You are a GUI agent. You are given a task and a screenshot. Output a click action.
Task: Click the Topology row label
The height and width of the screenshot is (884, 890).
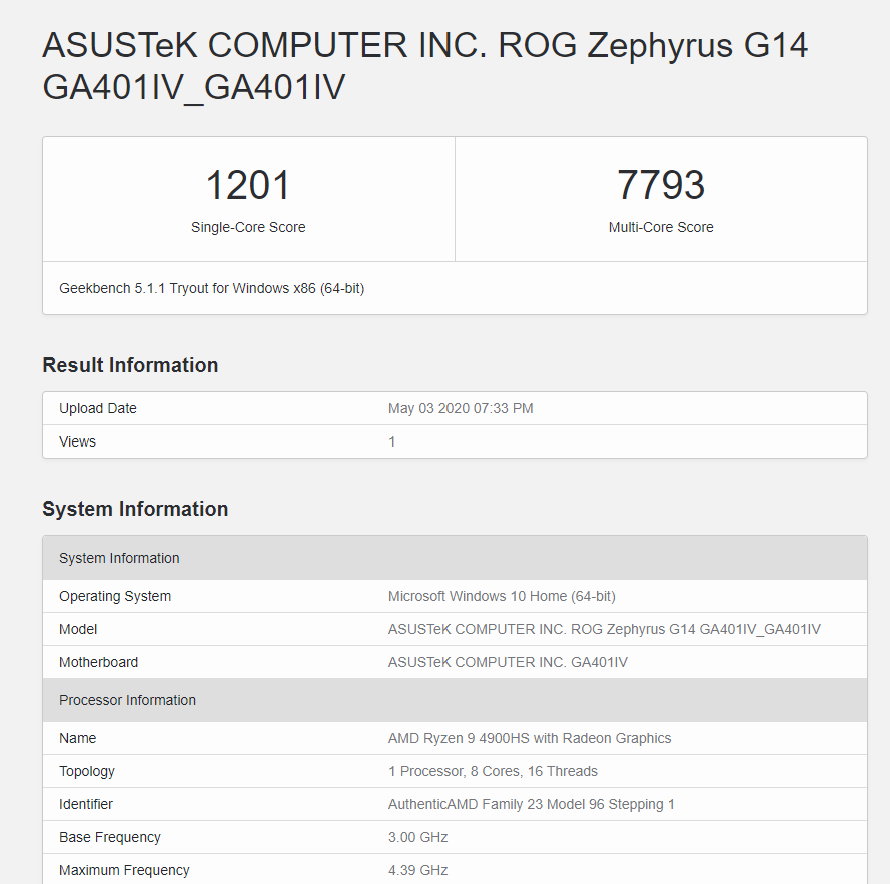click(x=87, y=772)
